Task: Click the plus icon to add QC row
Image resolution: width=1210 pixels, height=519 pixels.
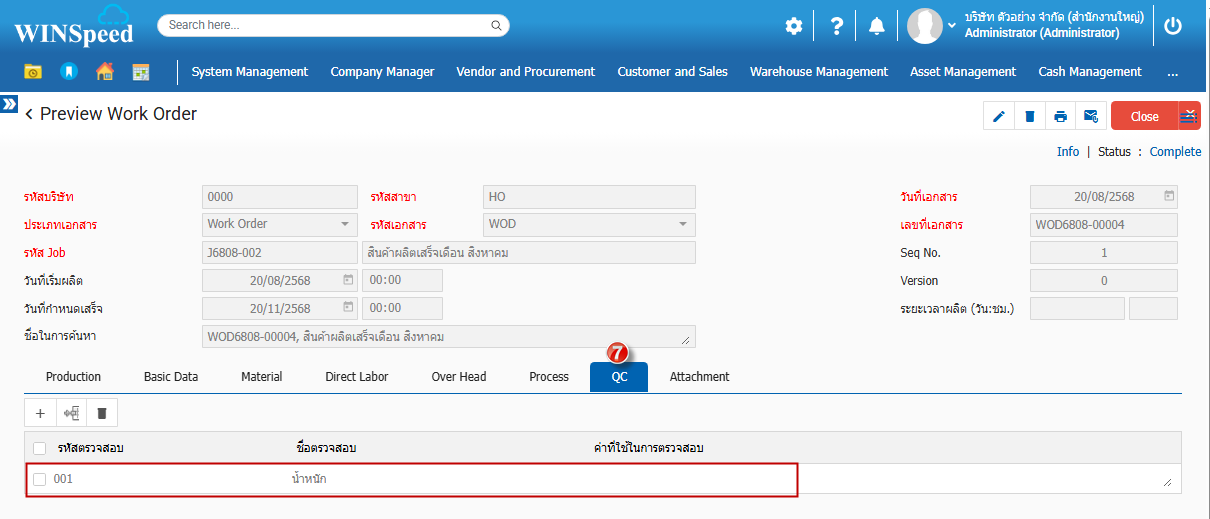Action: click(40, 412)
